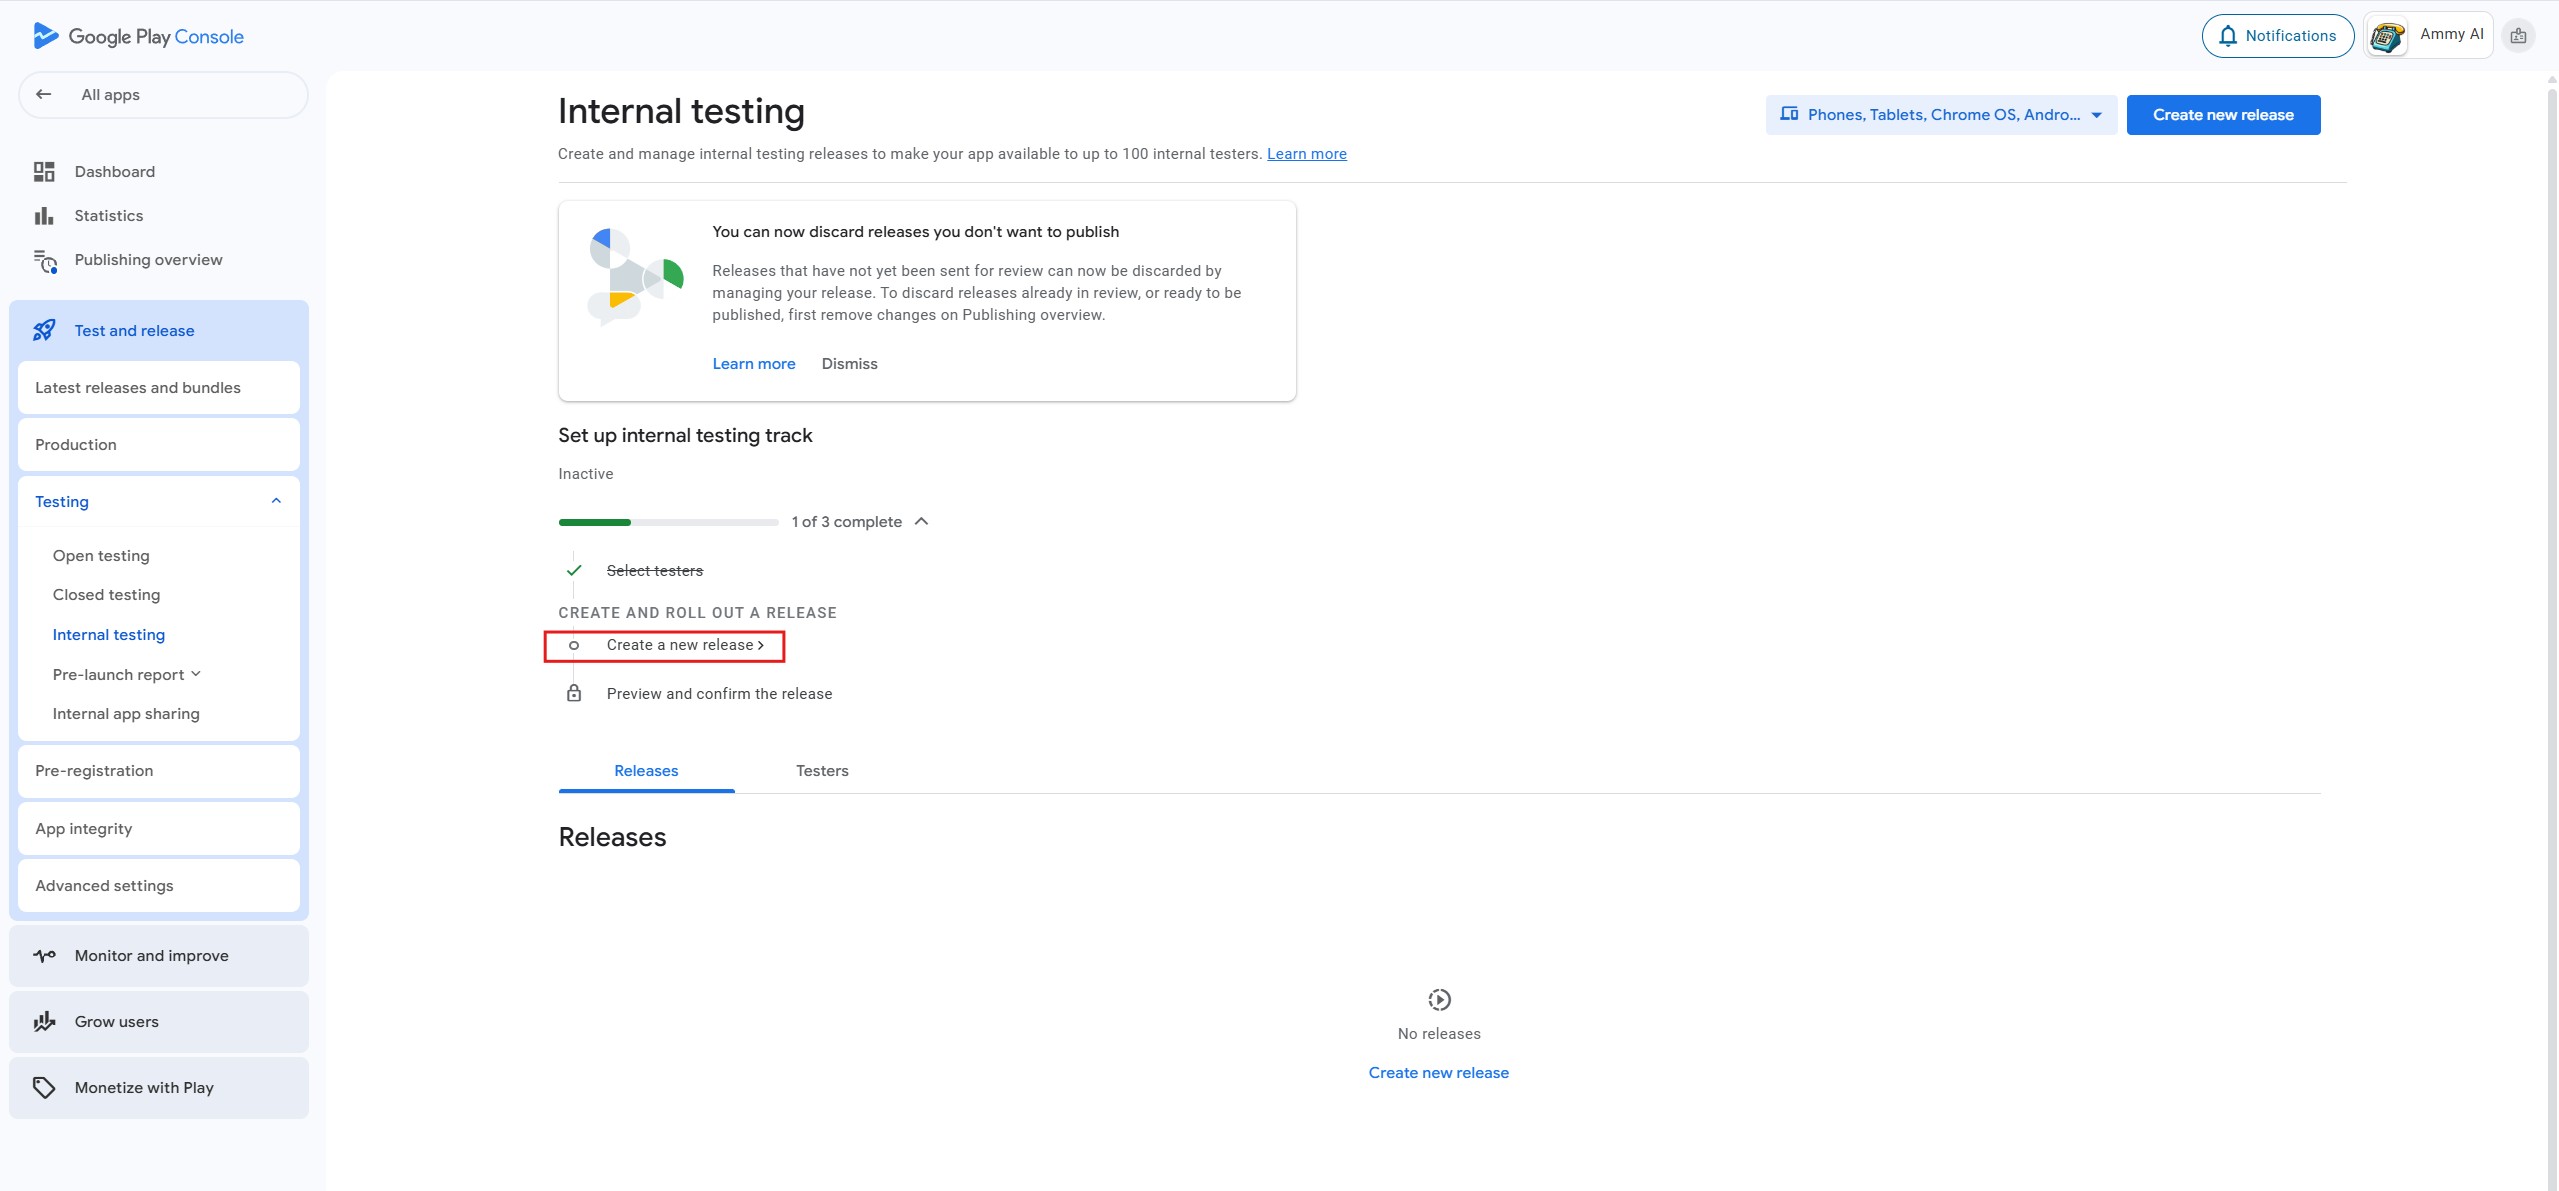Click the back arrow next to All apps

pyautogui.click(x=43, y=95)
